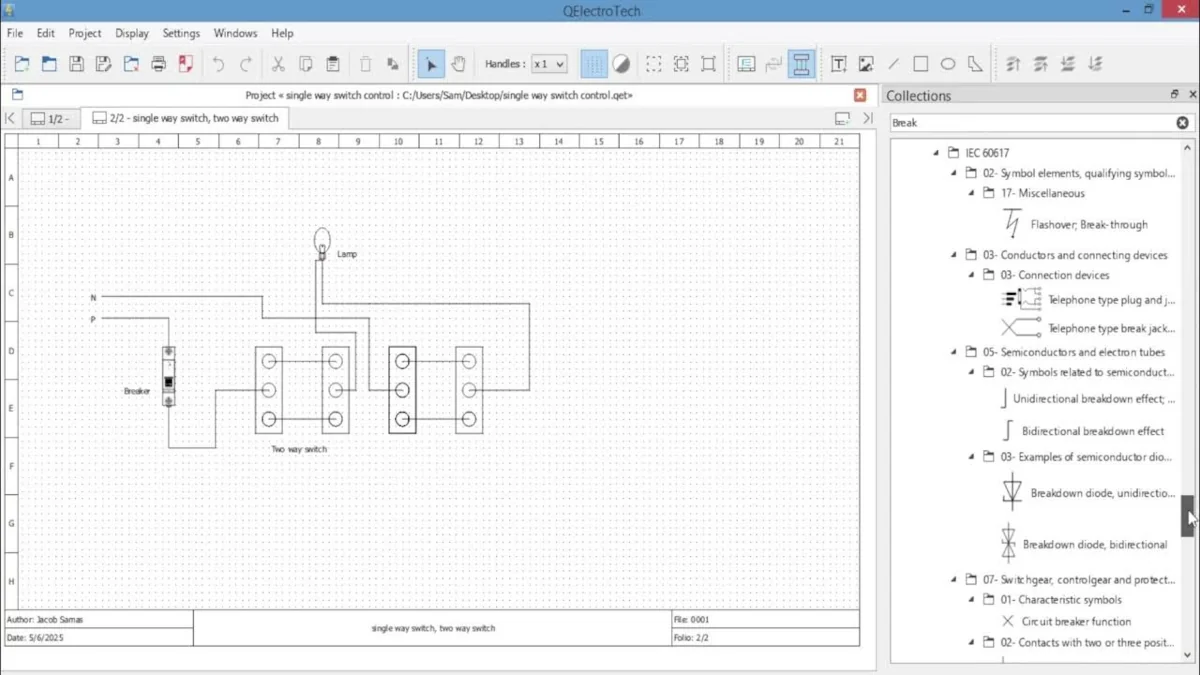The image size is (1200, 675).
Task: Toggle the diagram background color button
Action: (x=621, y=64)
